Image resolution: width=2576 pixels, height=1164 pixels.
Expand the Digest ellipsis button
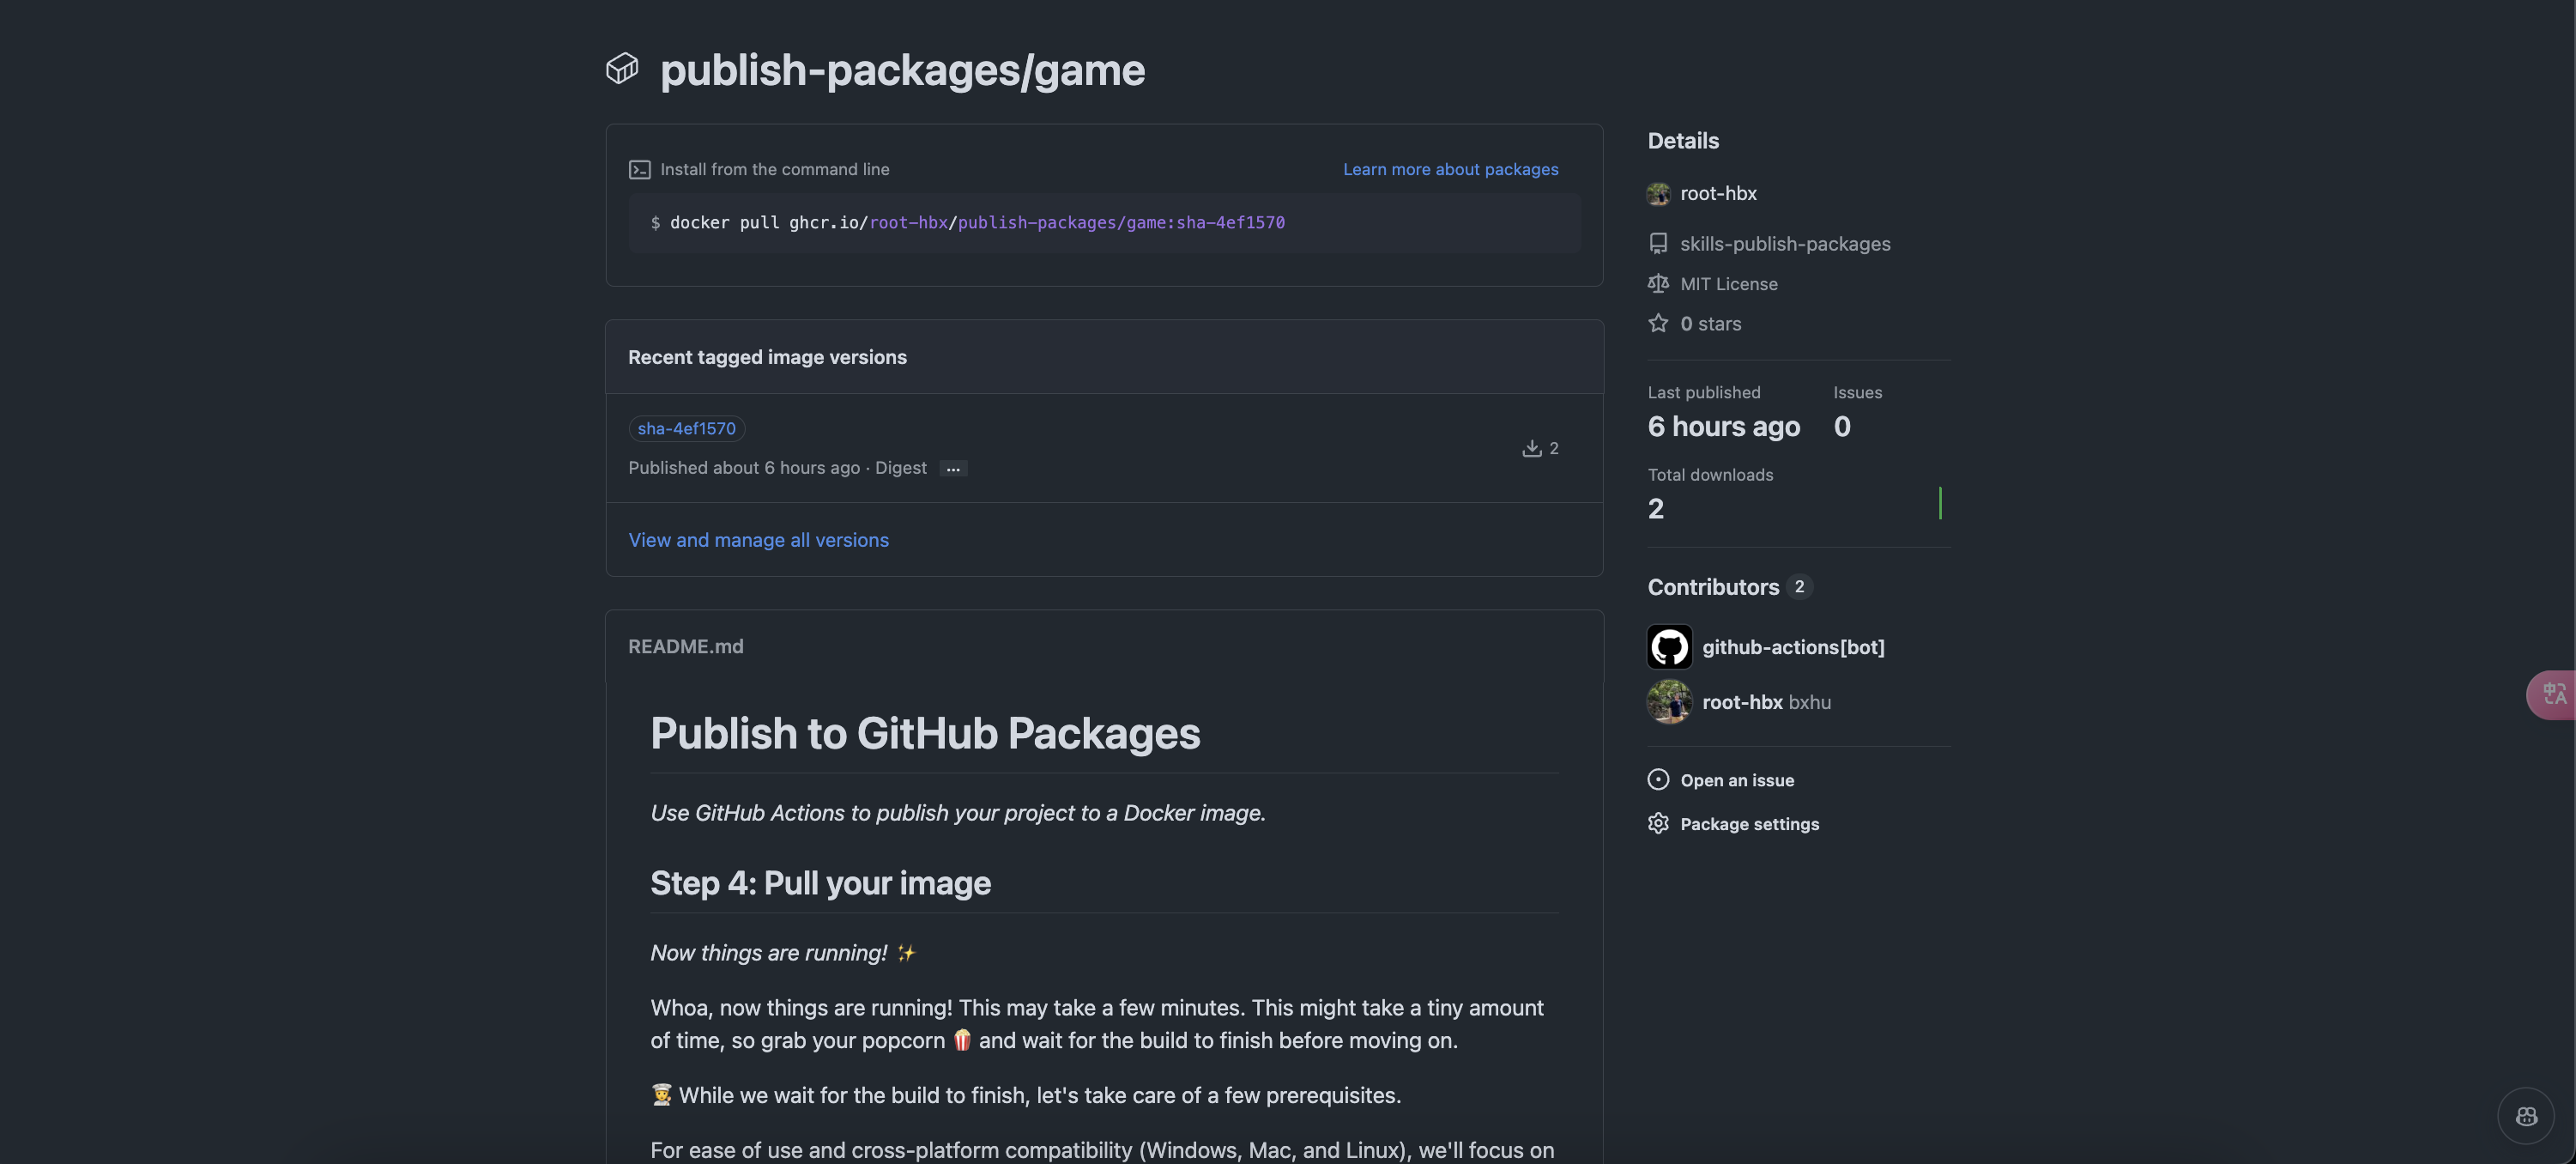click(x=952, y=468)
